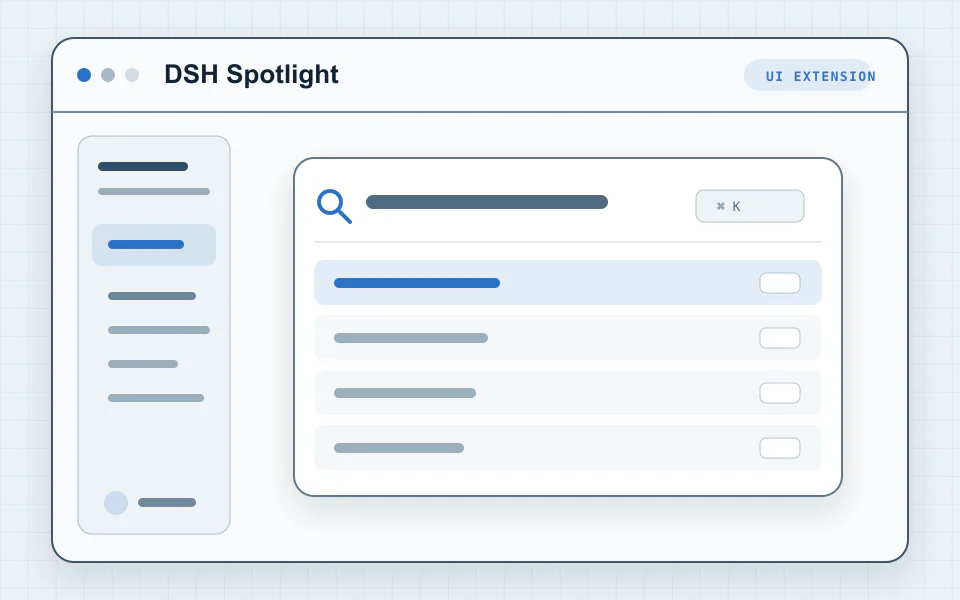Viewport: 960px width, 600px height.
Task: Select the last search result row
Action: [568, 448]
